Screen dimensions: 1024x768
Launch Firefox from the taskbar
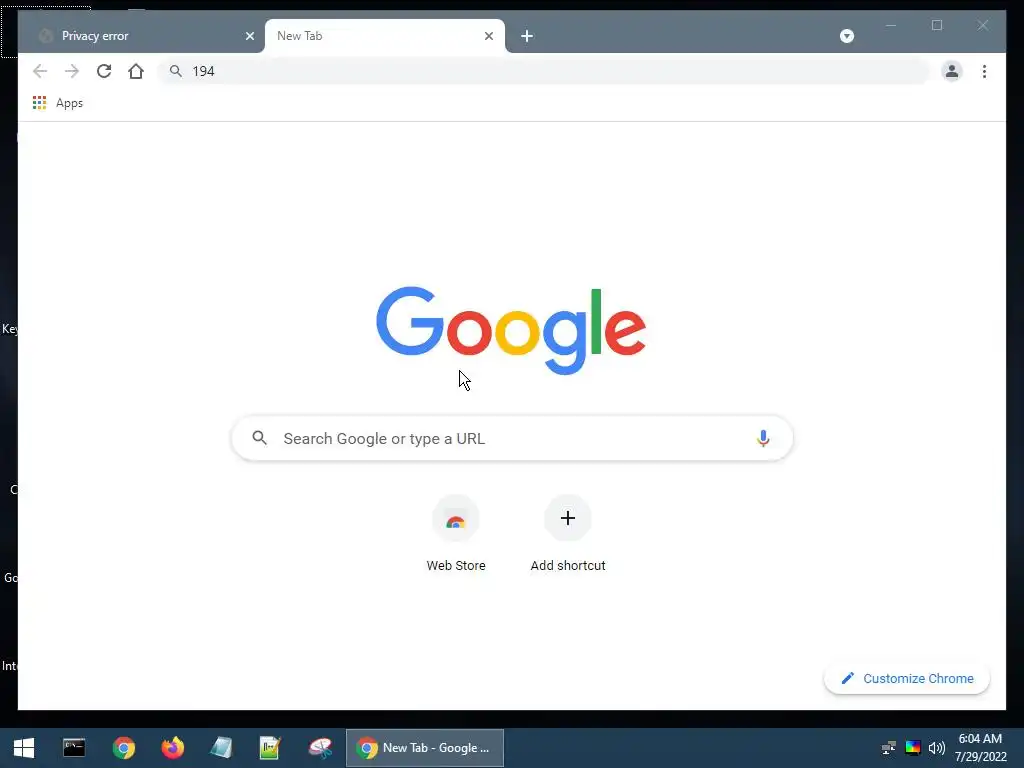172,748
